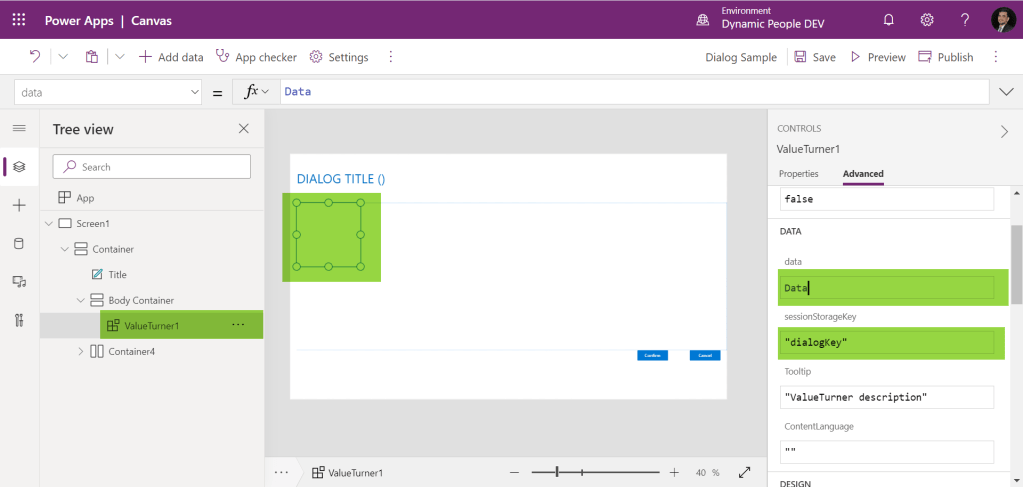This screenshot has height=487, width=1023.
Task: Select the Advanced tab
Action: tap(862, 174)
